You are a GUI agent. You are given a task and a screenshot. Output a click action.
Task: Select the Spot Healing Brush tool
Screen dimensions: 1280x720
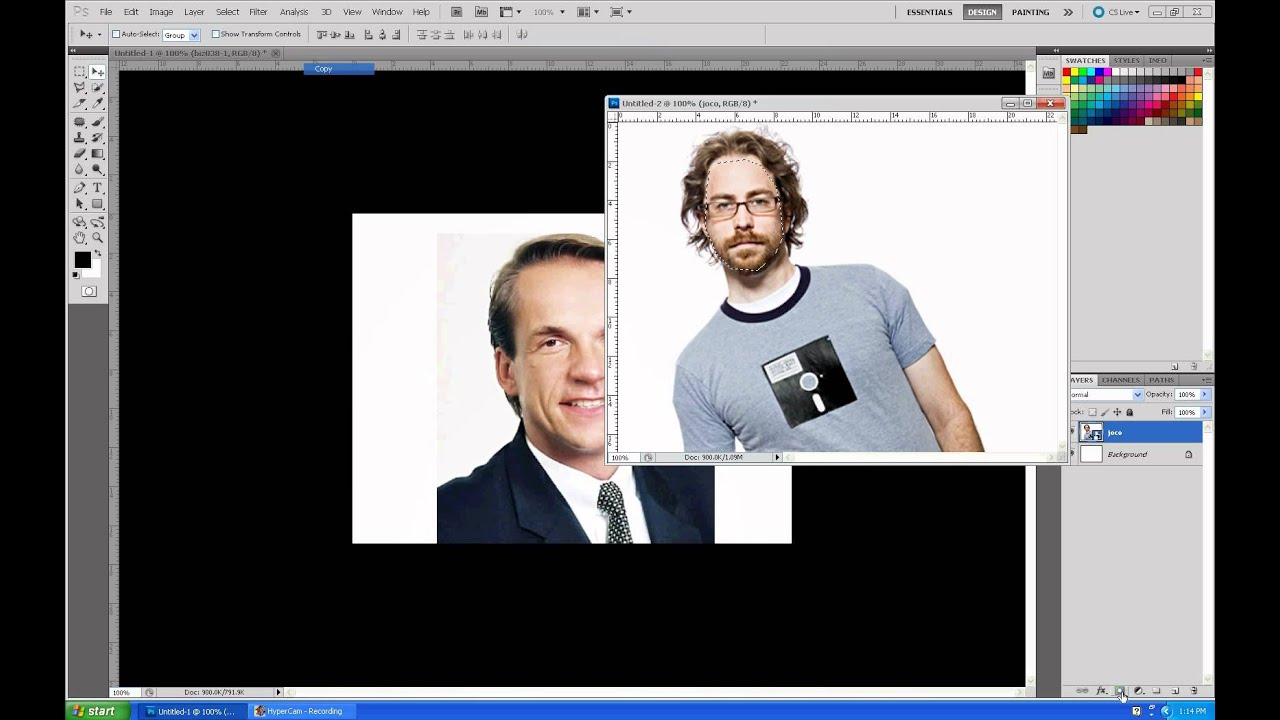(79, 122)
